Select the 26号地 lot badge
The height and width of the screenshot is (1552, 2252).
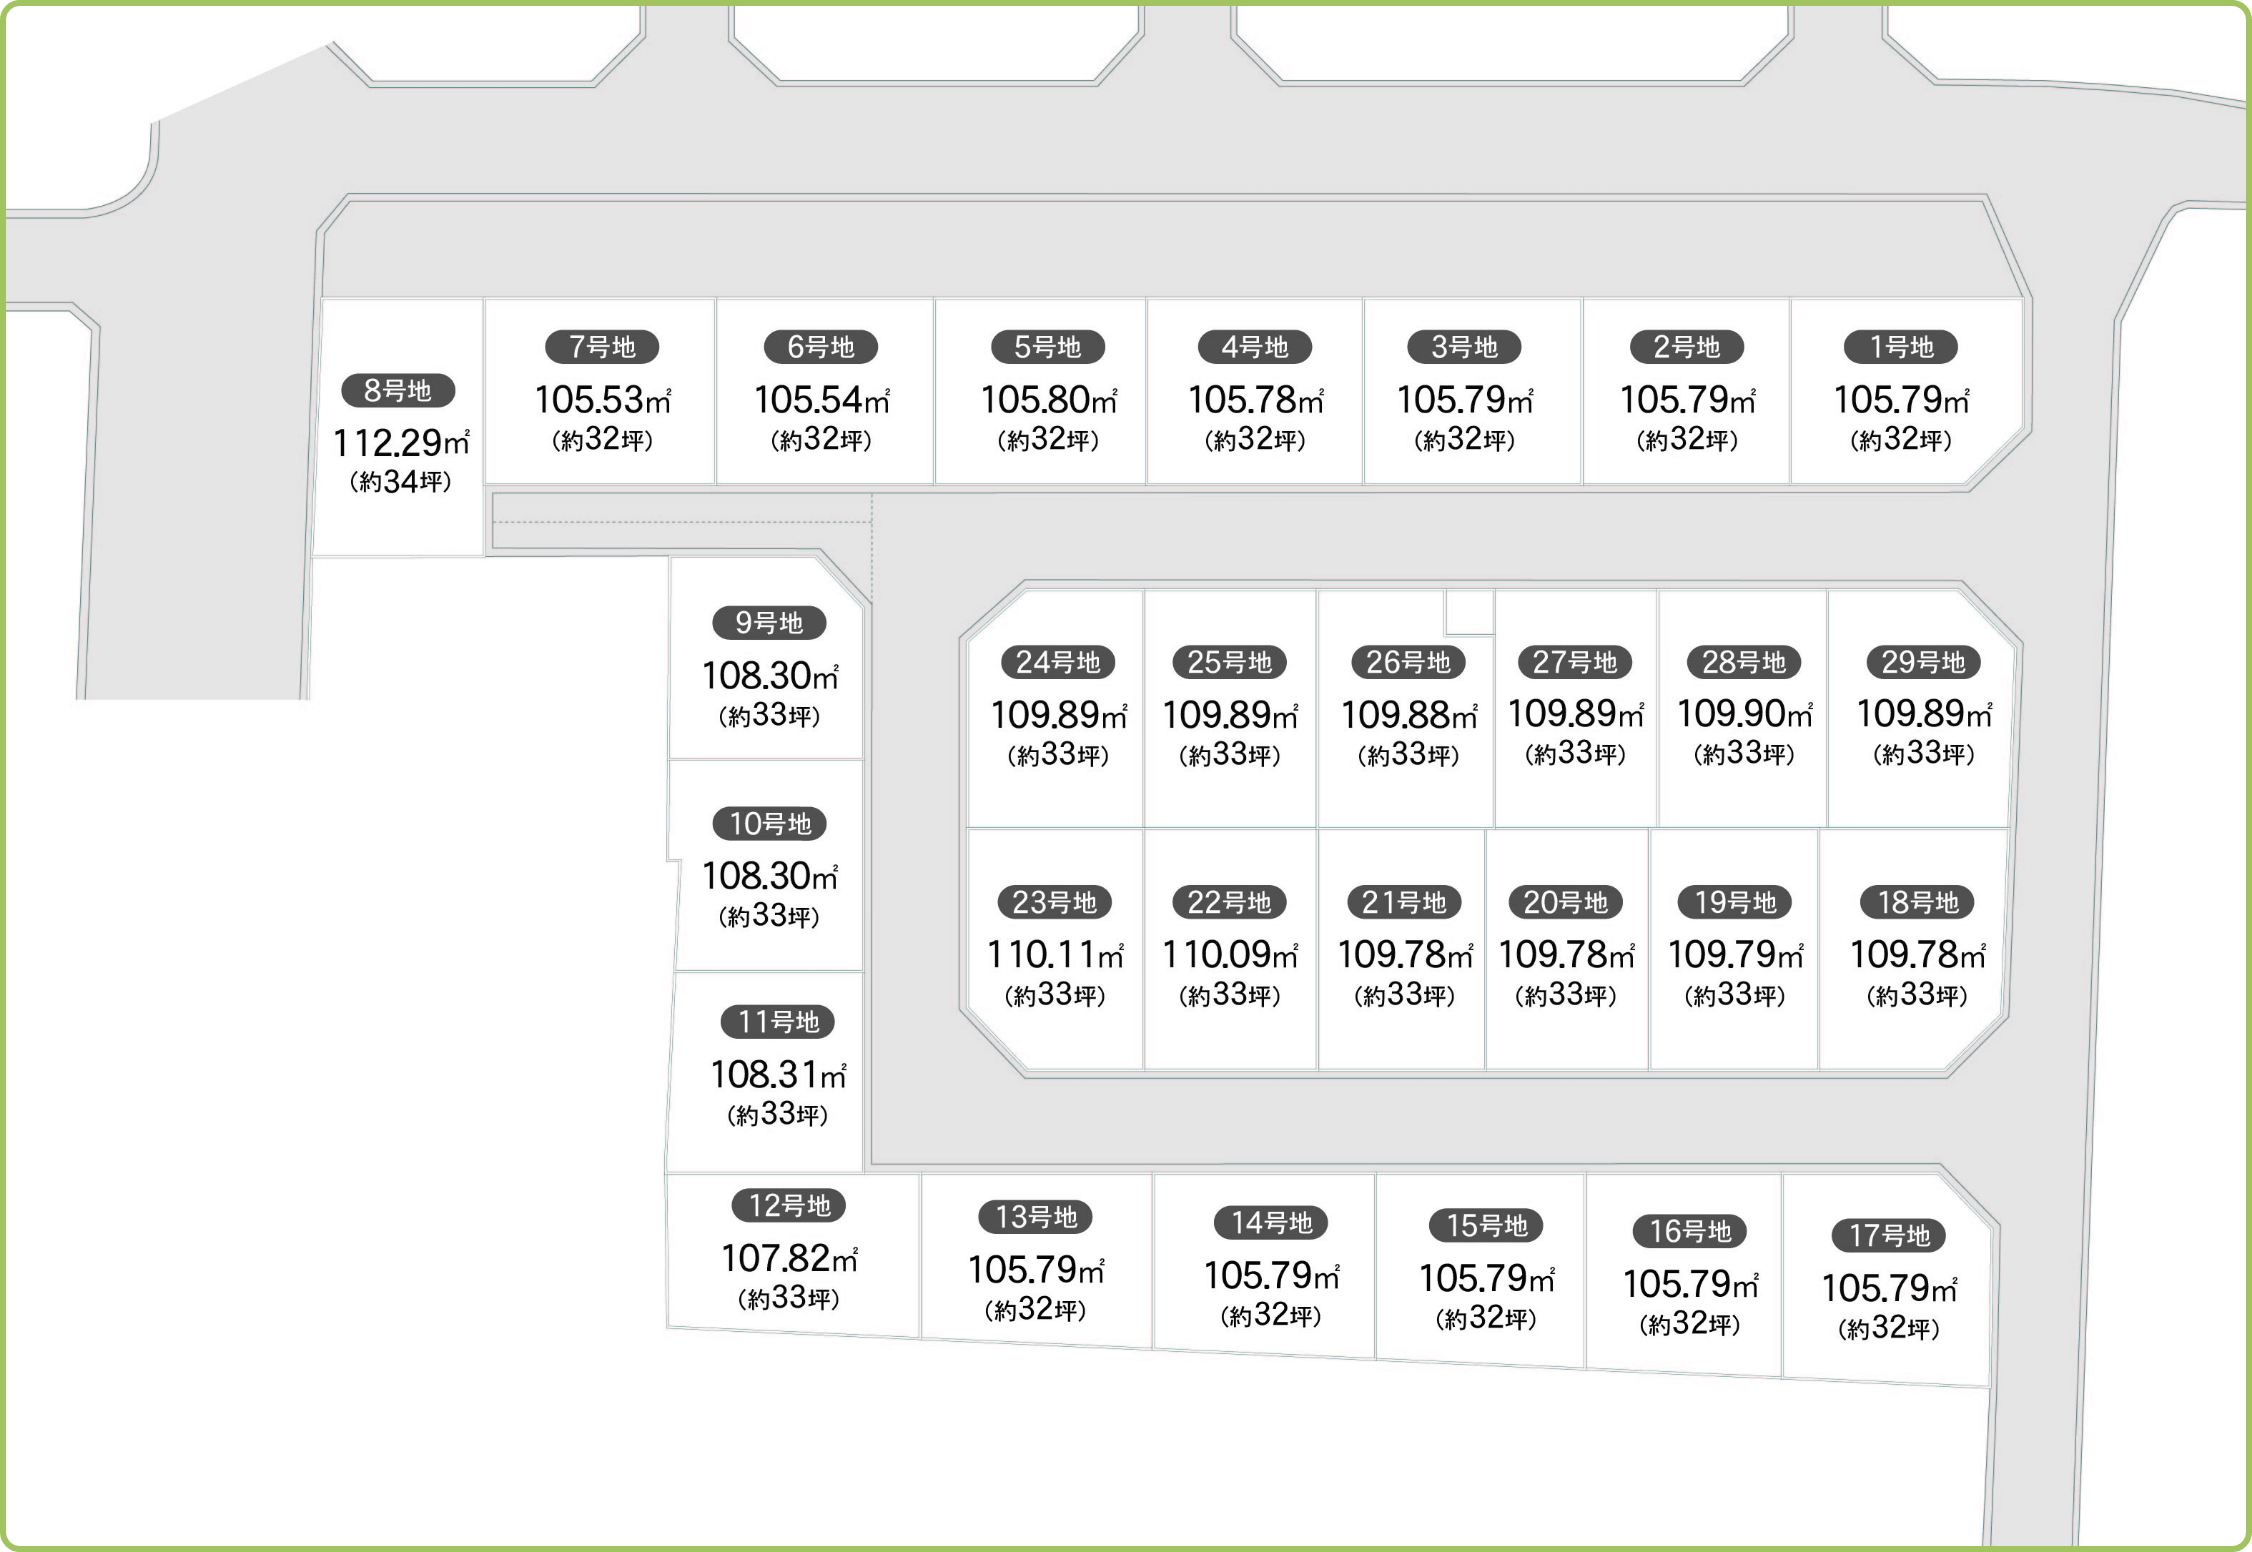click(x=1408, y=662)
